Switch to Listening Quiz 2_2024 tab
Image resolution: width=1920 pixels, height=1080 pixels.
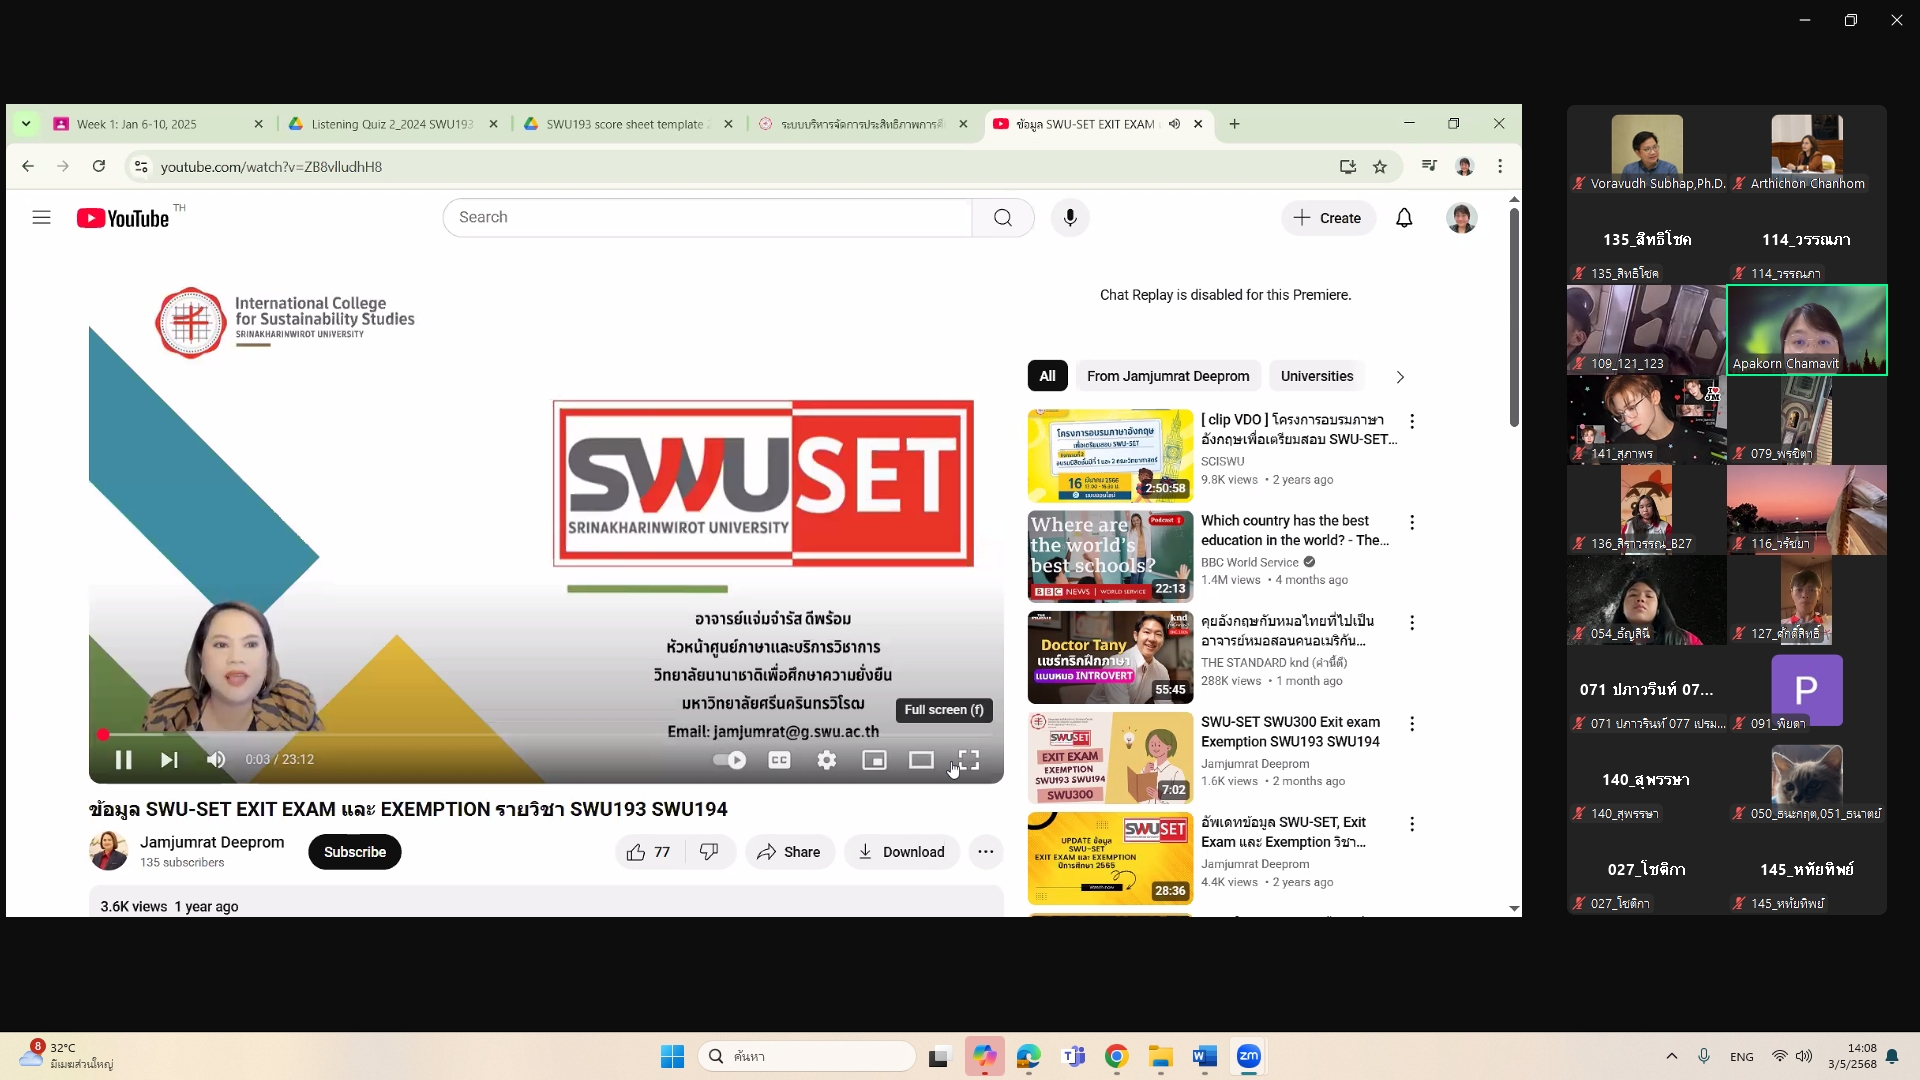[393, 124]
